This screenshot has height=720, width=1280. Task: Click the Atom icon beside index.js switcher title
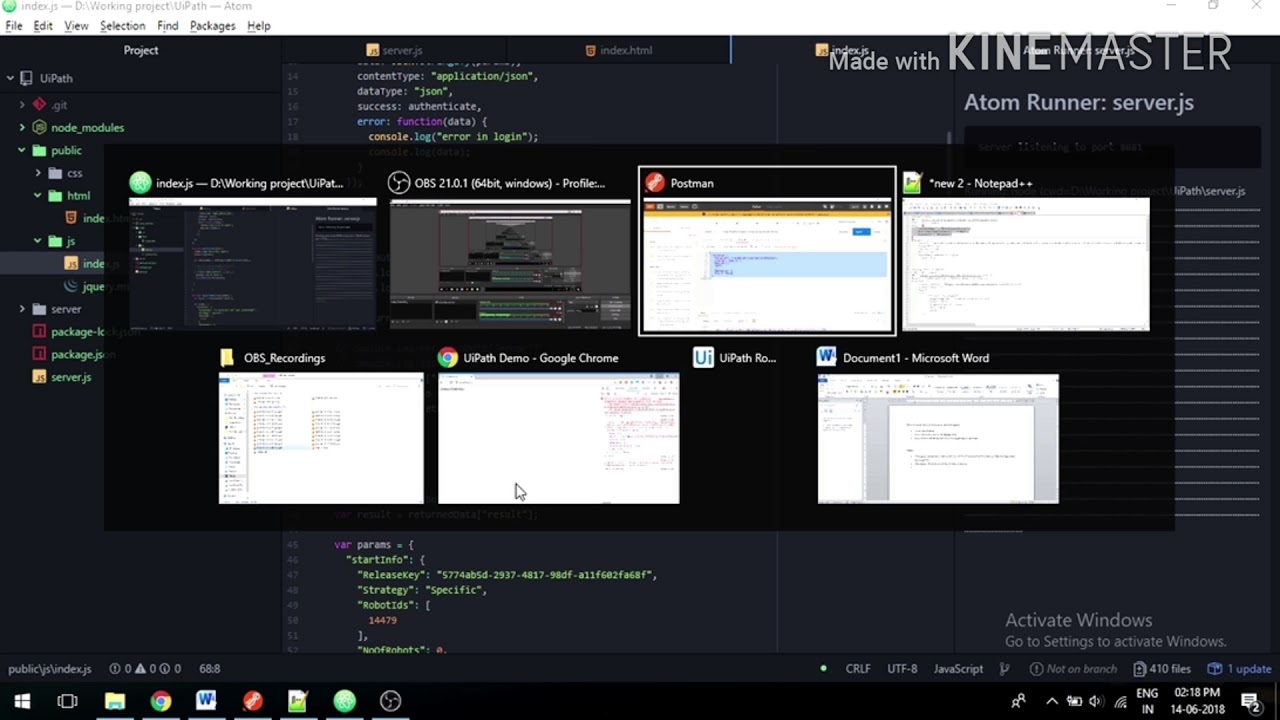point(140,183)
